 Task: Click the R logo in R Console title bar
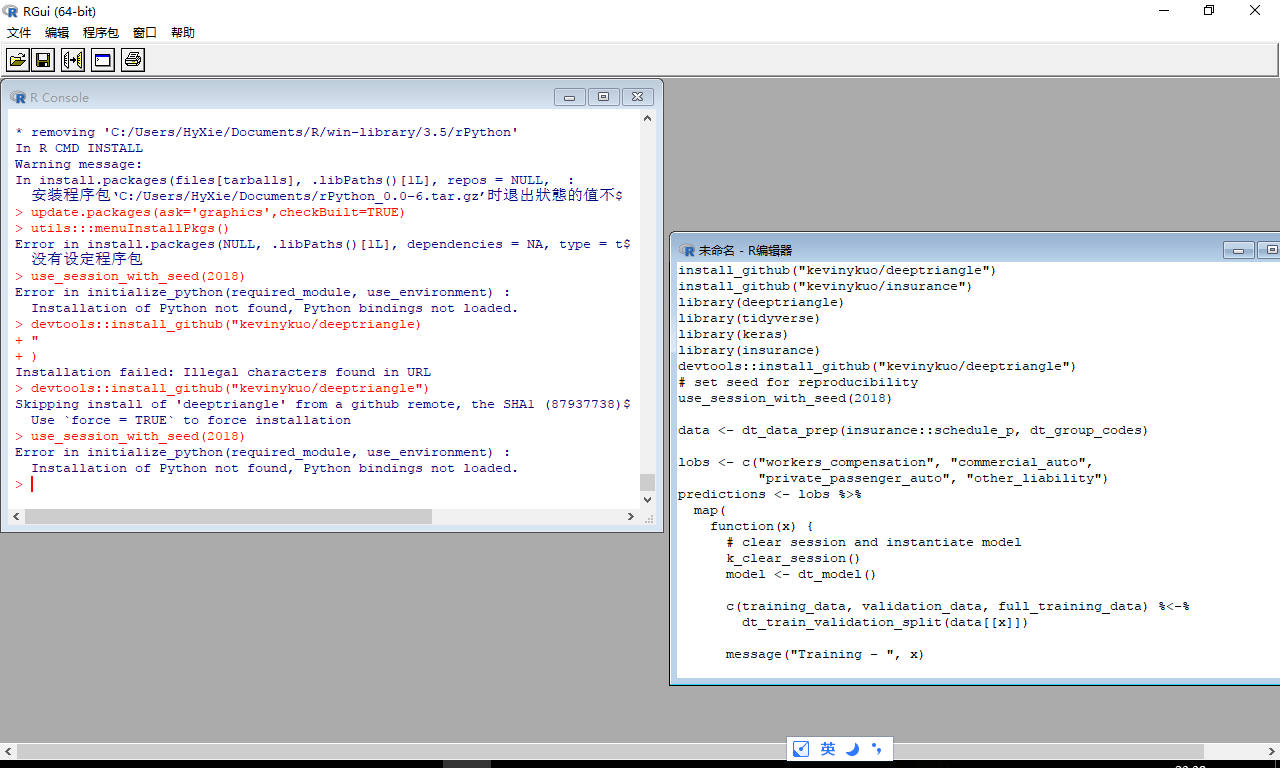[x=18, y=97]
